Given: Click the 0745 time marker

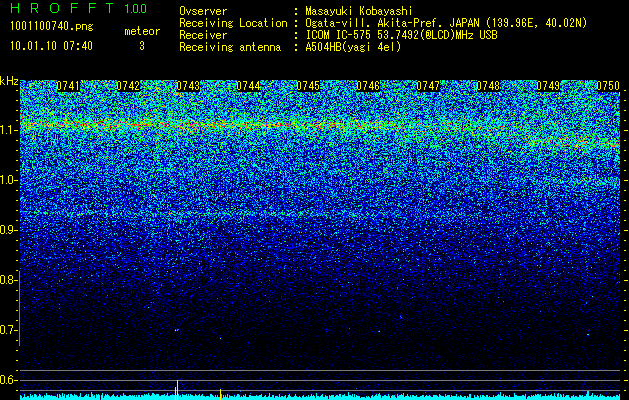Looking at the screenshot, I should click(308, 86).
